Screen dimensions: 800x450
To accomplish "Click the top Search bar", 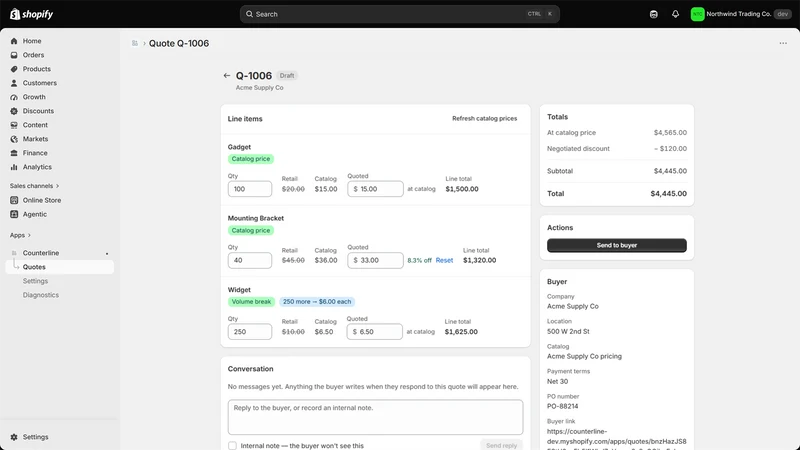I will 399,14.
